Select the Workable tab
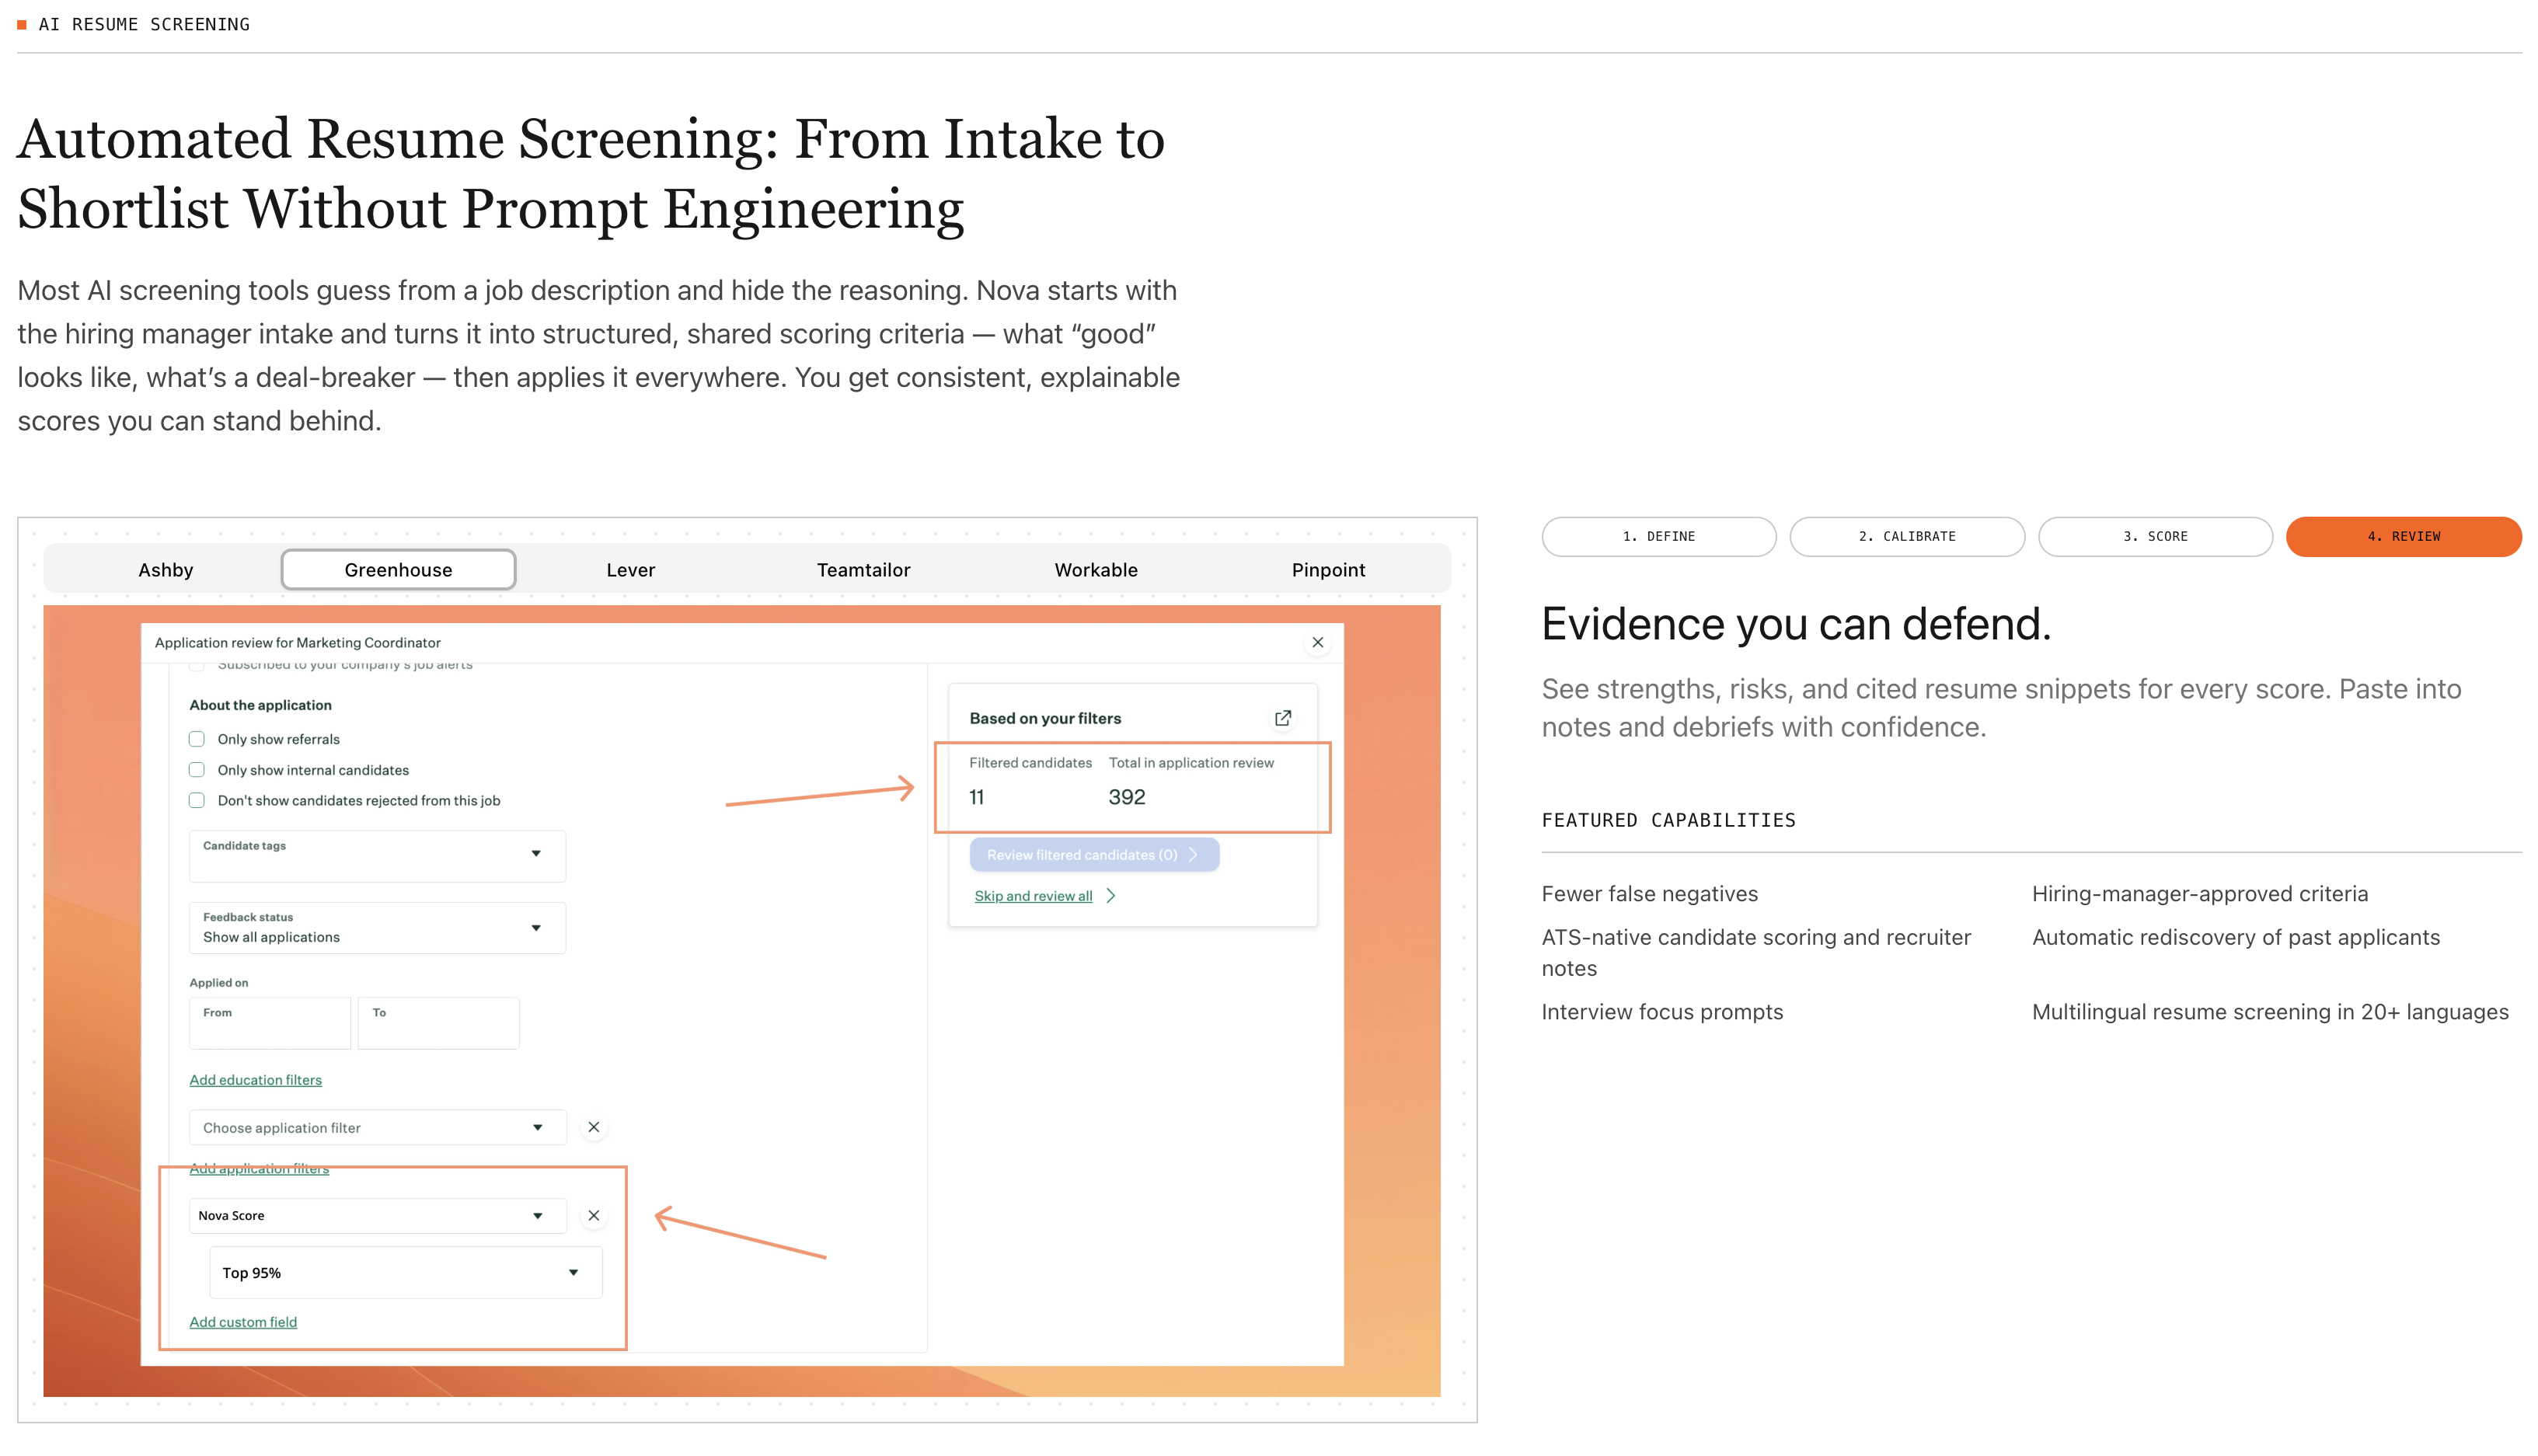 [1096, 569]
